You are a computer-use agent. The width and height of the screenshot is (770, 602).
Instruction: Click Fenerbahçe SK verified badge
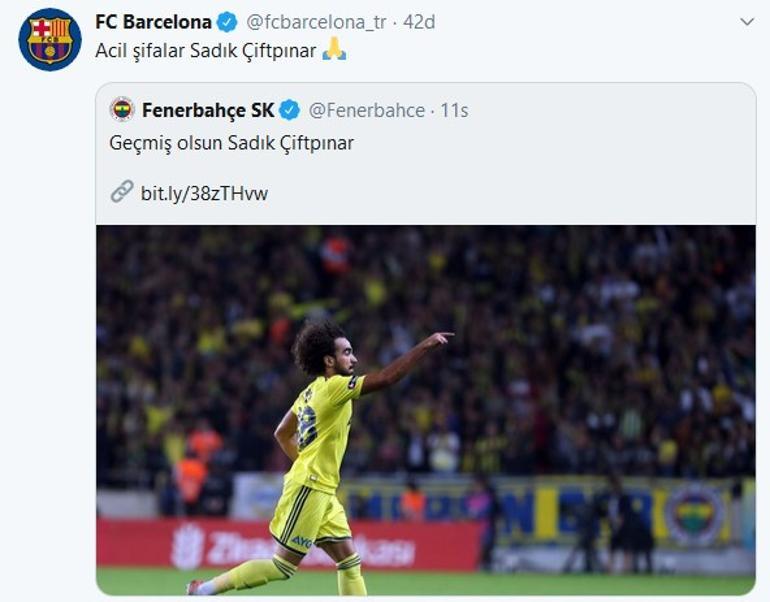(290, 110)
